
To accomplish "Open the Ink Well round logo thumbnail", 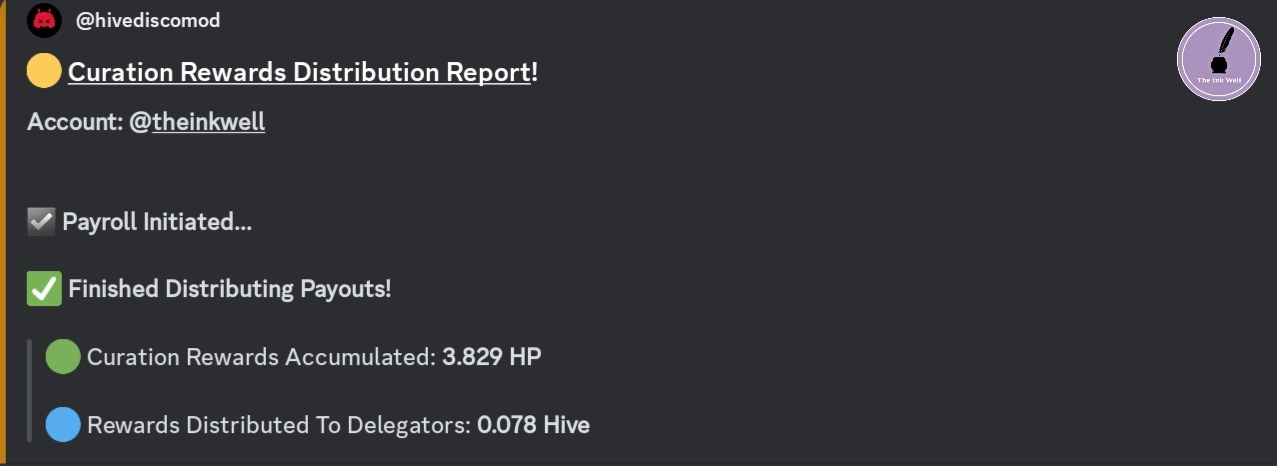I will 1218,59.
